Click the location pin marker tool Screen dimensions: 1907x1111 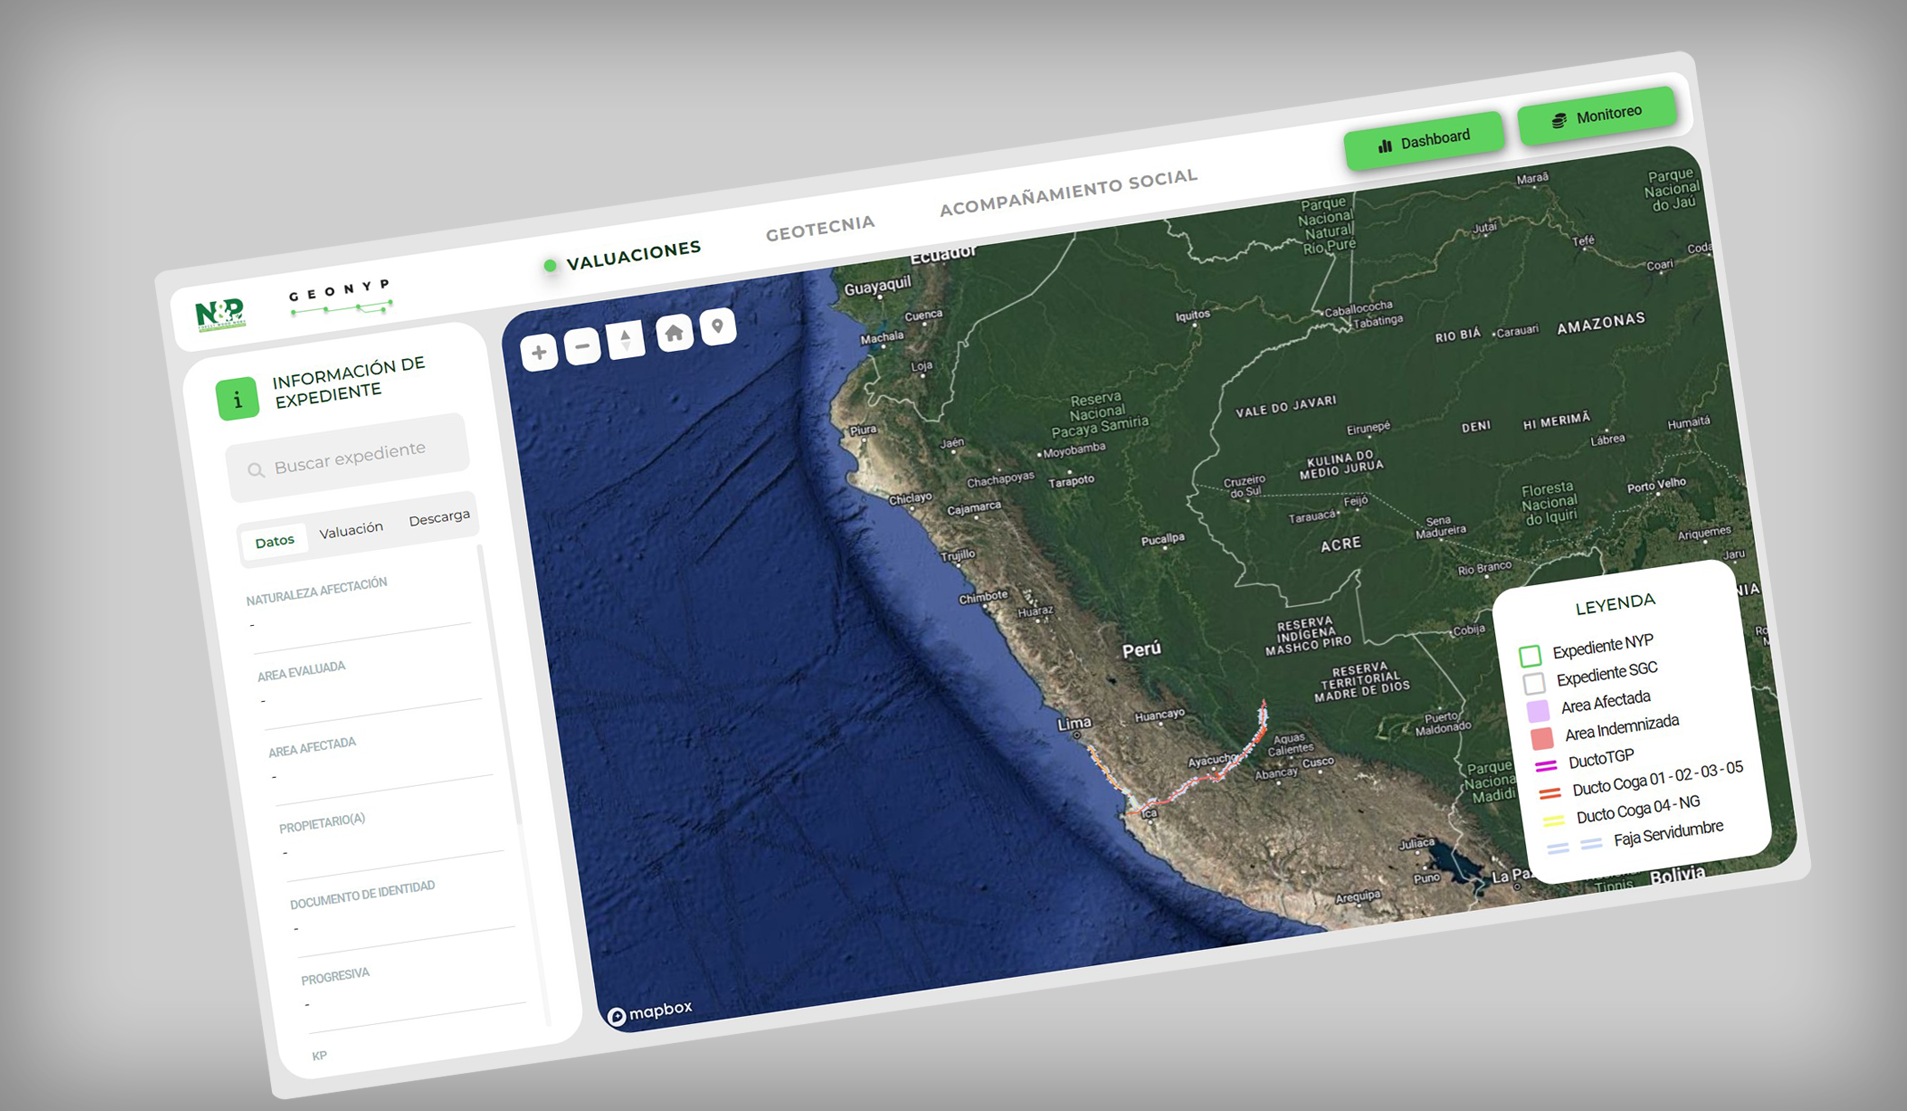coord(717,327)
